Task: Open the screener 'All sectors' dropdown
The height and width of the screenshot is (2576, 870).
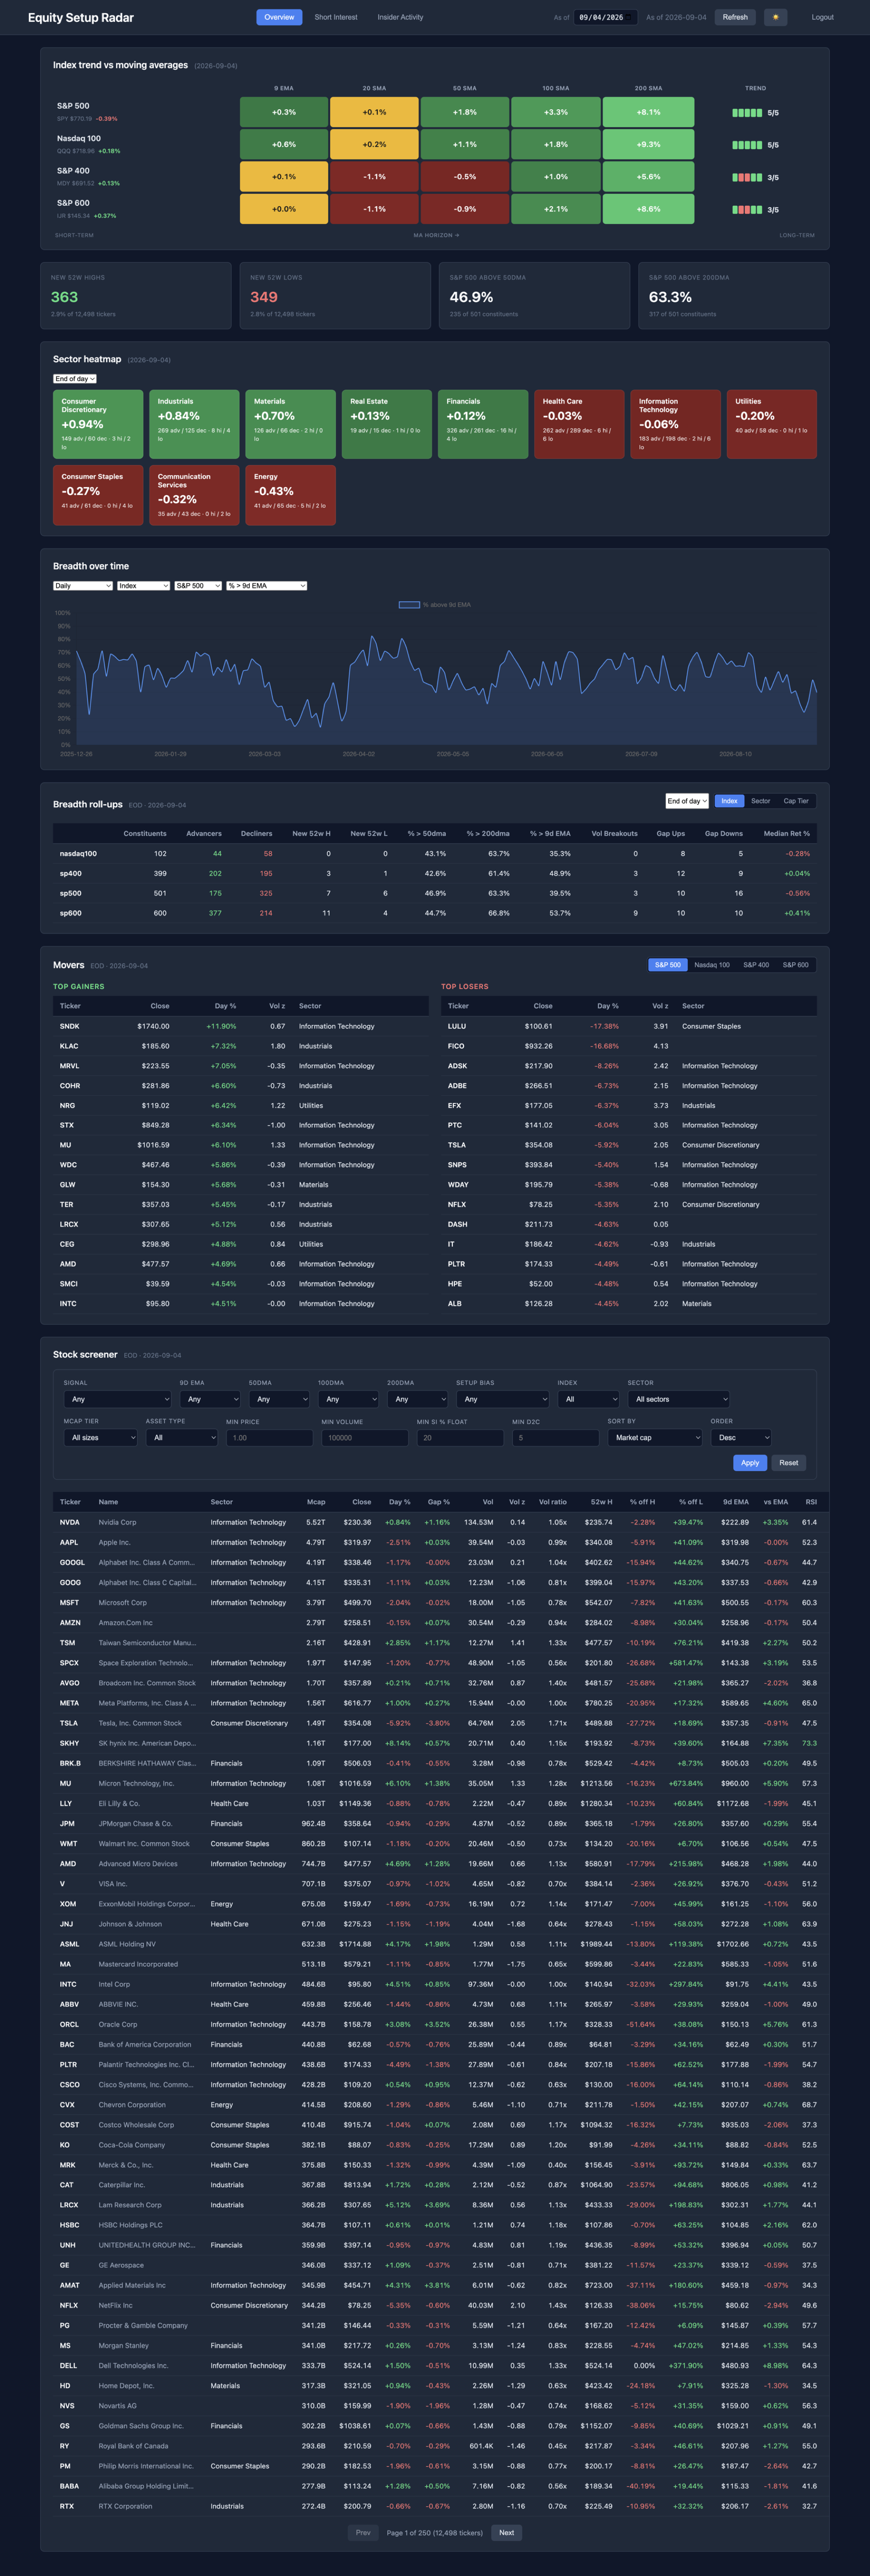Action: [679, 1399]
